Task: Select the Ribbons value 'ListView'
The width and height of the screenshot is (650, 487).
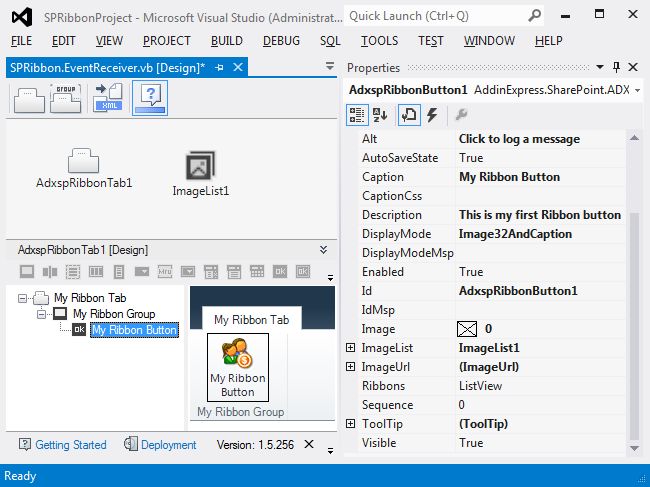Action: [x=480, y=386]
